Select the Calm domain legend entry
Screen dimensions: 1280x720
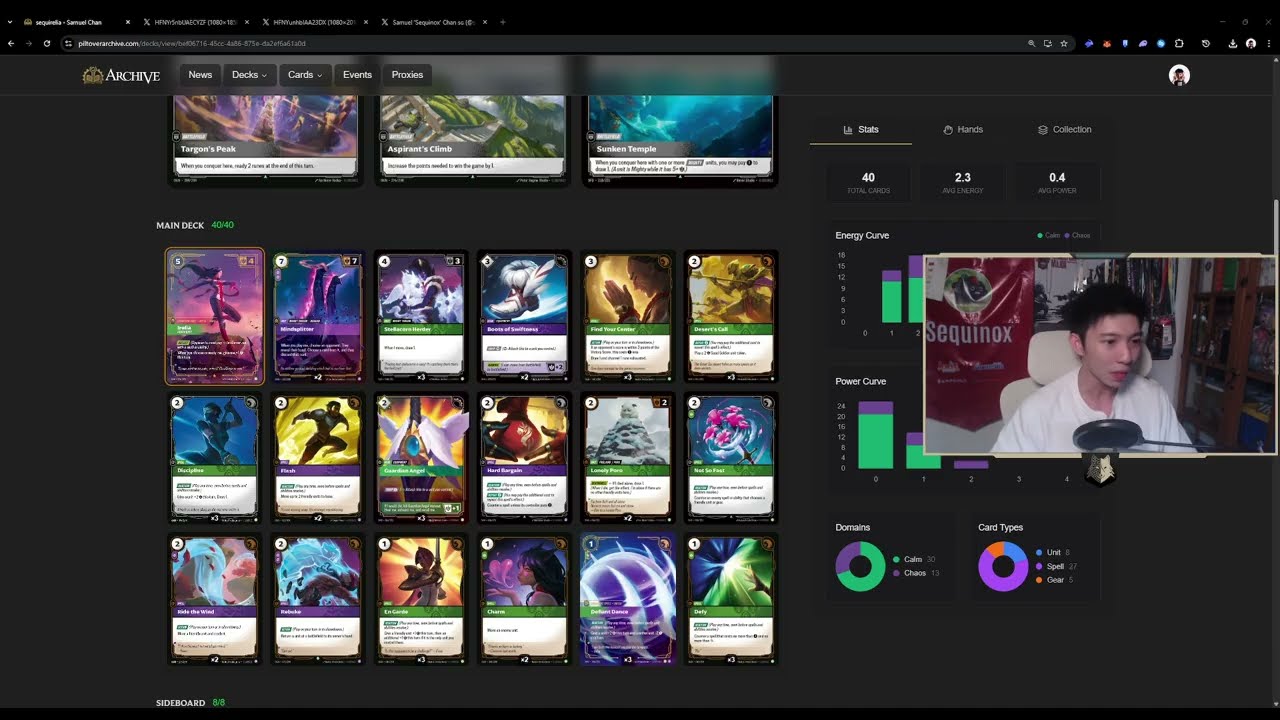click(x=916, y=559)
